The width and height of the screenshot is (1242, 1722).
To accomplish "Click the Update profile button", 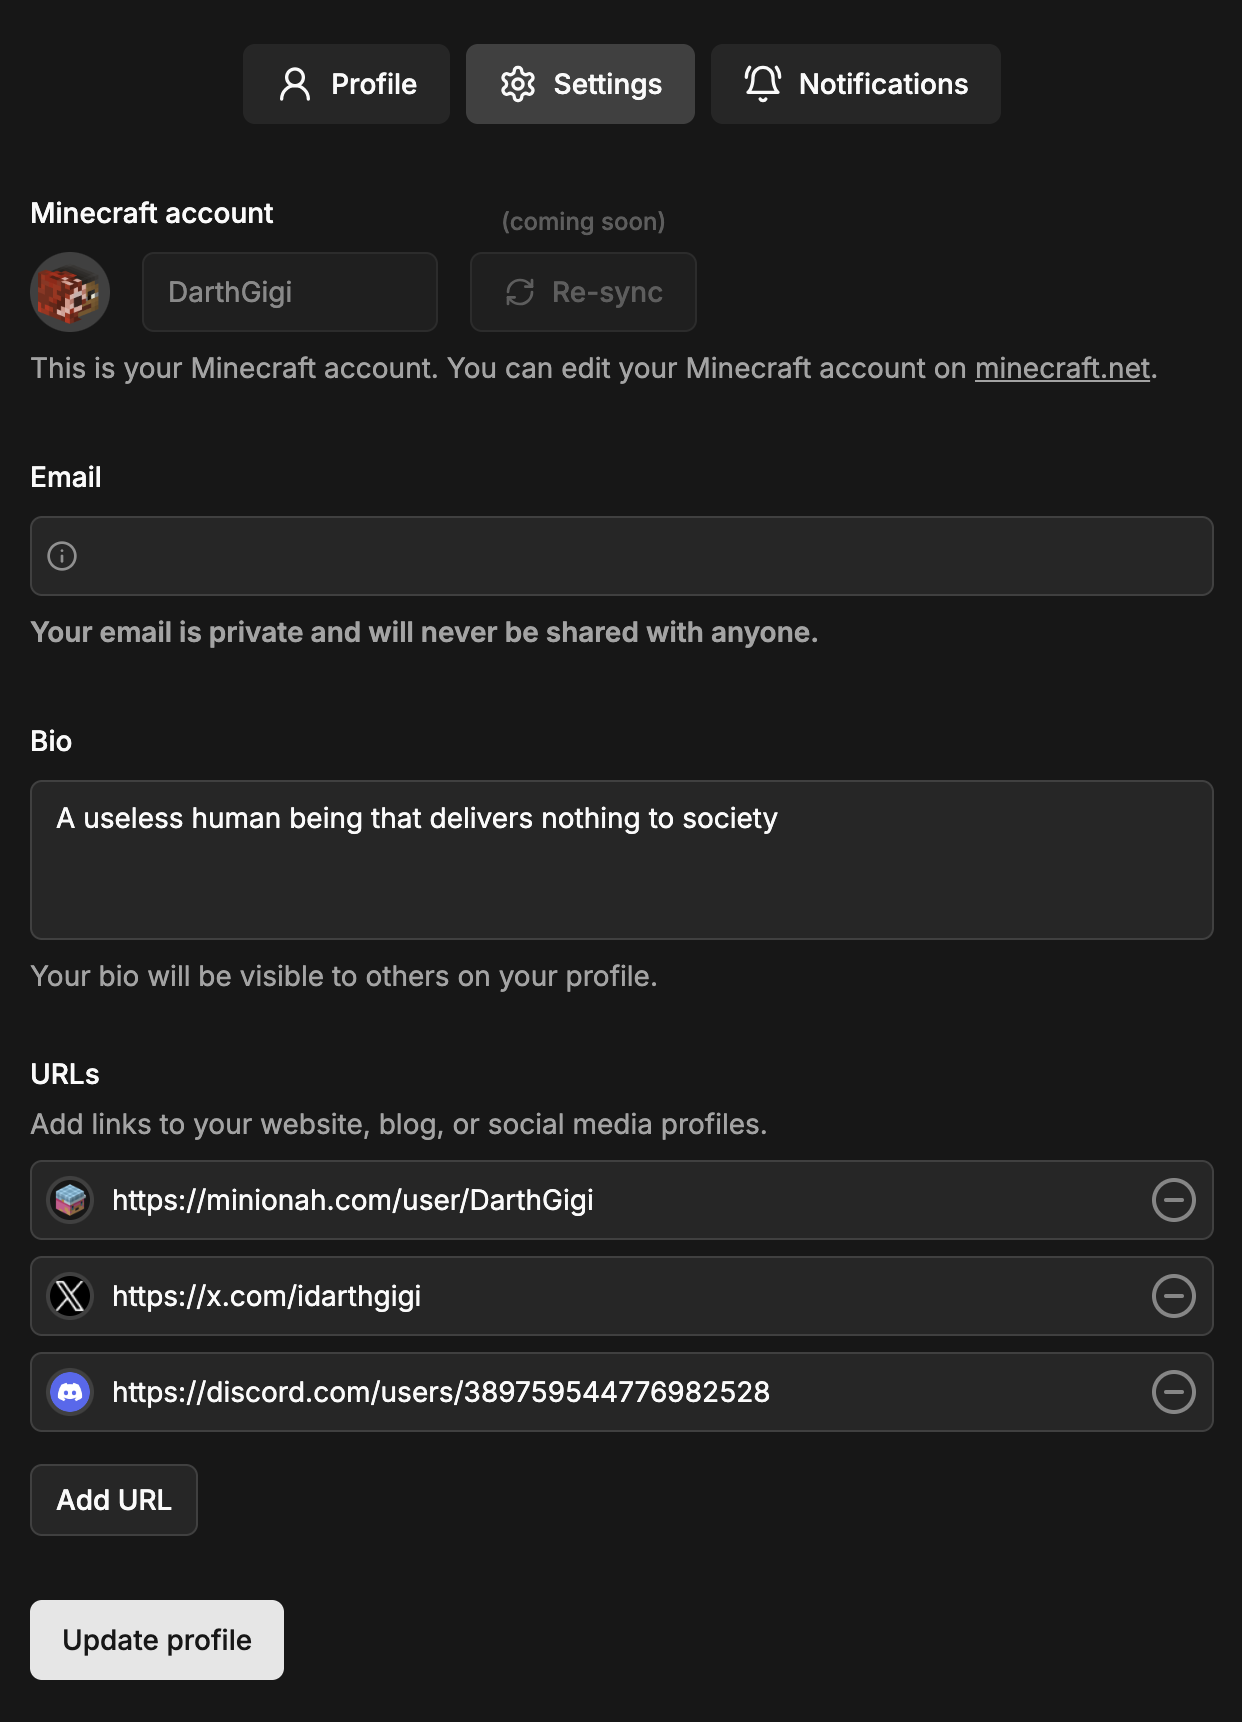I will (156, 1639).
